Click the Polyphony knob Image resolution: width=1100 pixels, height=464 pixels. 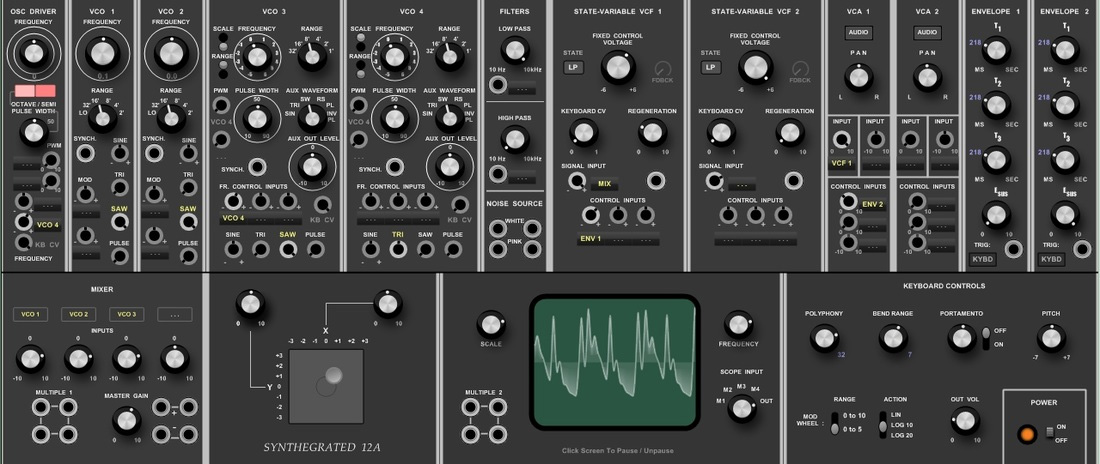coord(824,338)
